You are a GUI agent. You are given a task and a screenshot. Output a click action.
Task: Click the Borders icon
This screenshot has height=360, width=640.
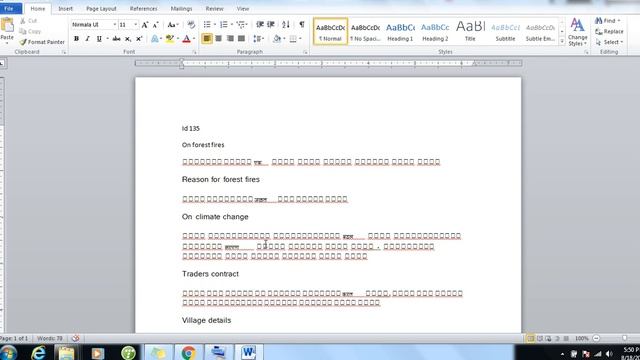coord(293,39)
